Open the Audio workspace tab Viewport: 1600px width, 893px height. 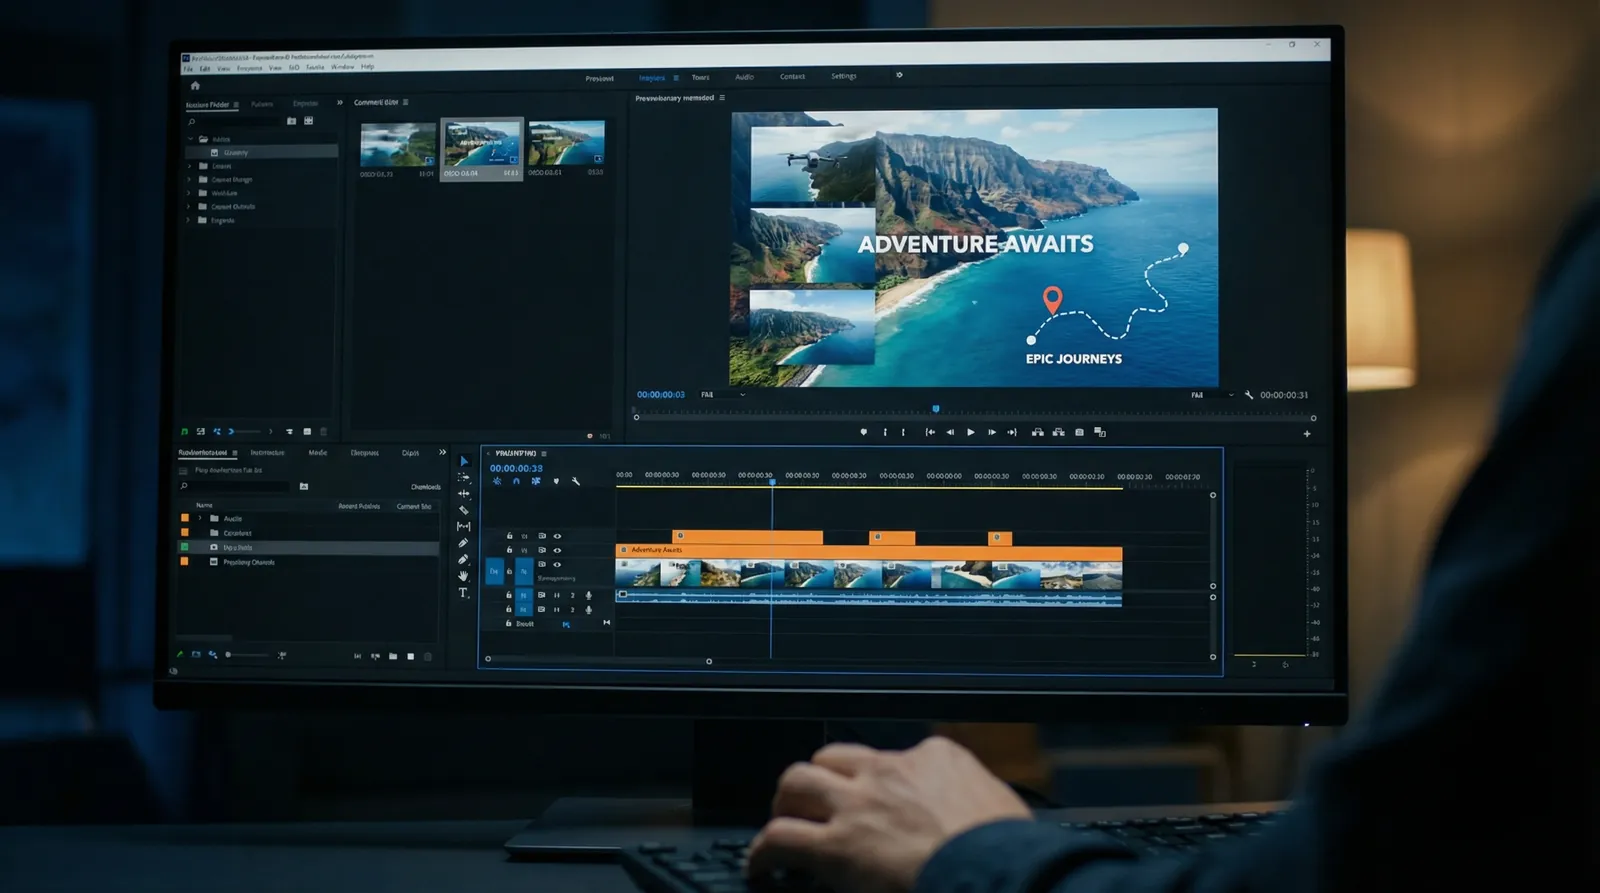pyautogui.click(x=744, y=77)
